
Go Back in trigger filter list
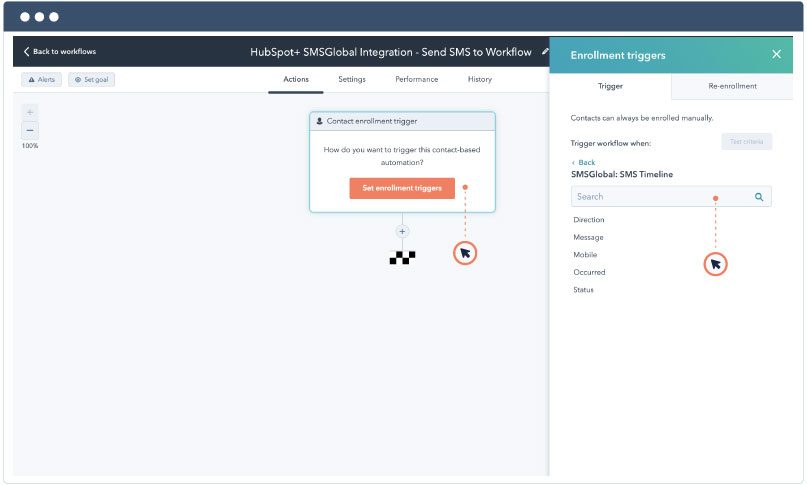[583, 162]
